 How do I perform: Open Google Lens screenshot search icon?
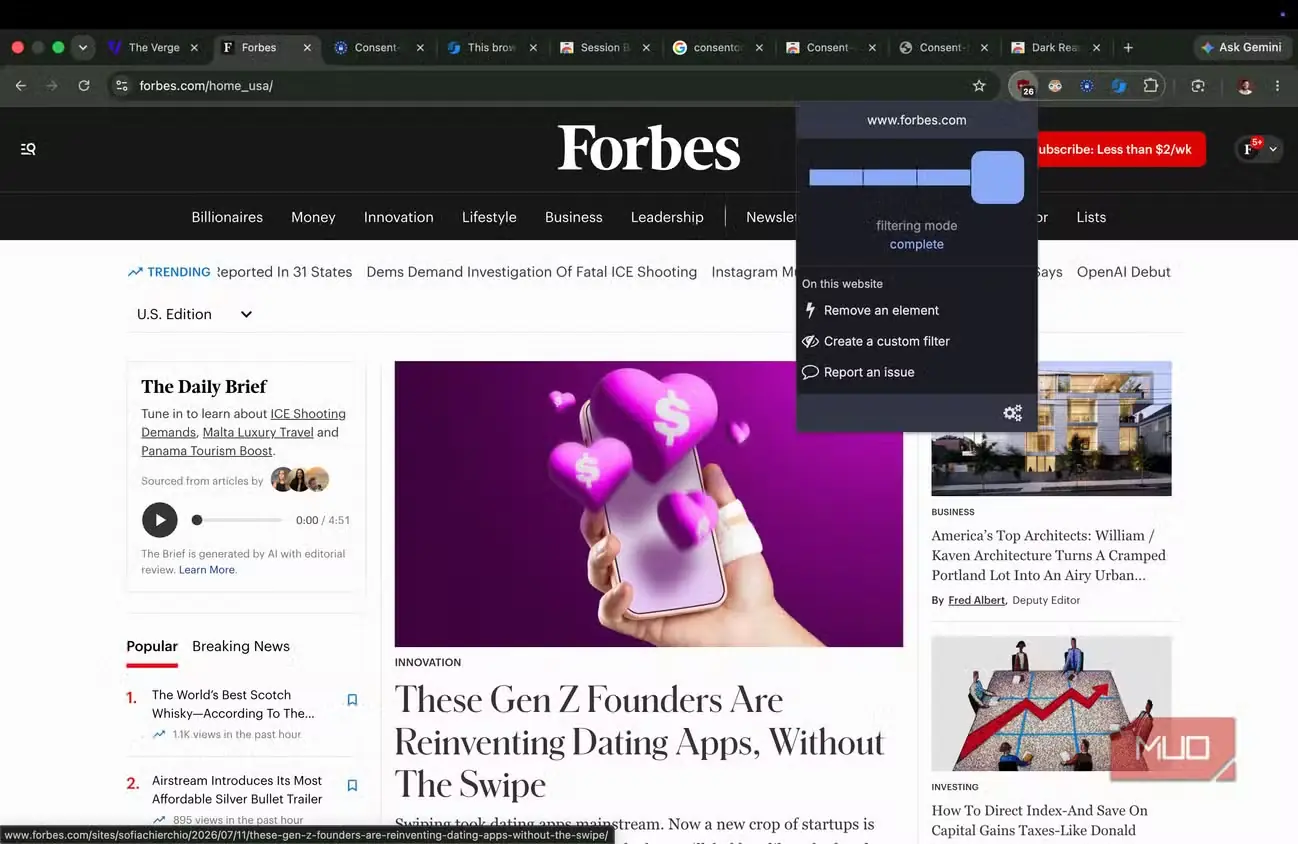(x=1198, y=86)
